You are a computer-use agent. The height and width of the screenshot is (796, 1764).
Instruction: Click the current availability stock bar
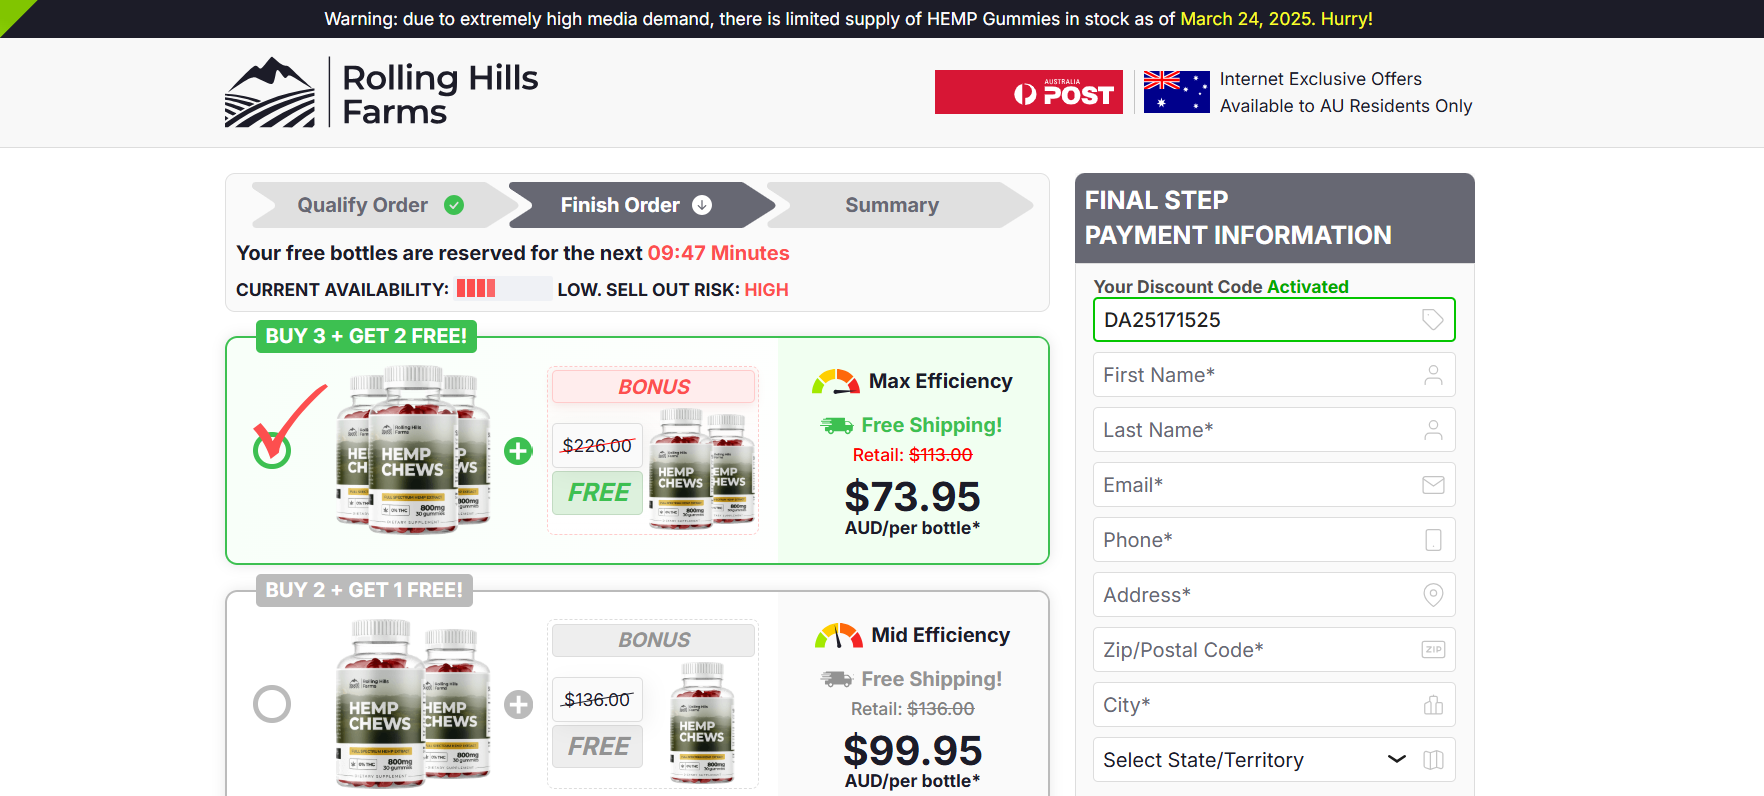[x=503, y=289]
